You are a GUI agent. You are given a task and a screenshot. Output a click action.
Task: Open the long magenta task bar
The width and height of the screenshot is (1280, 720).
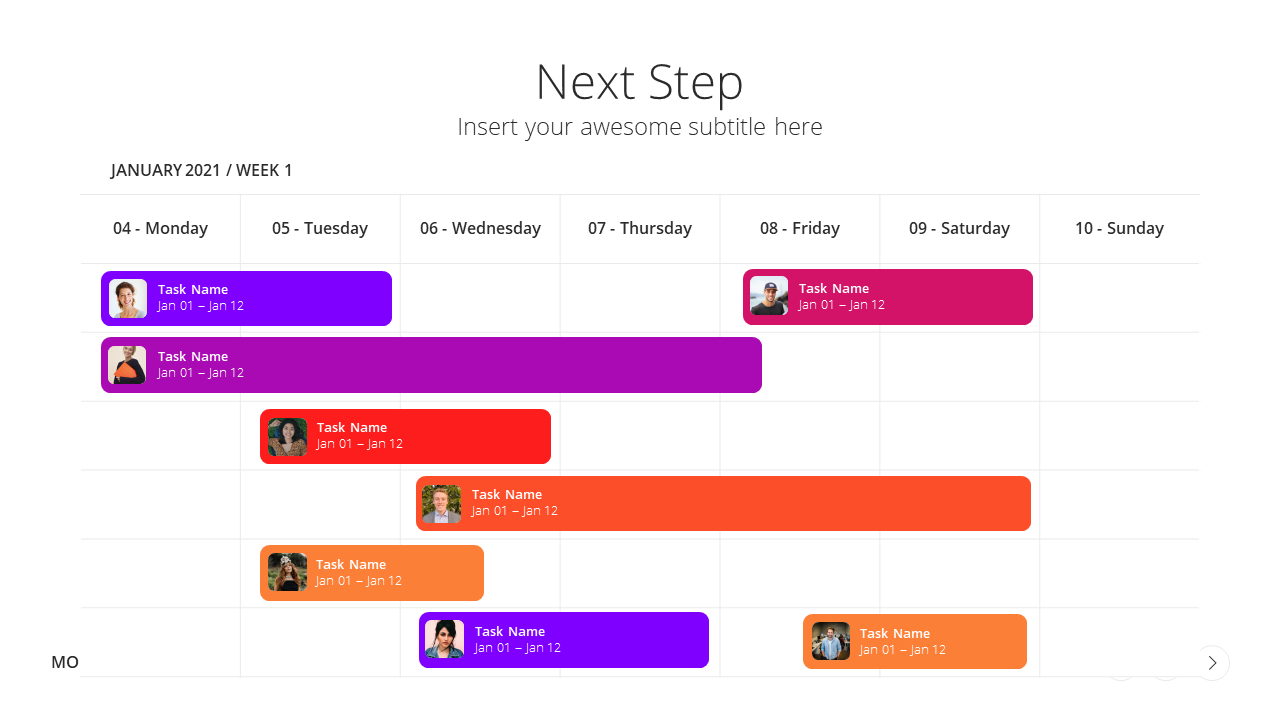431,365
